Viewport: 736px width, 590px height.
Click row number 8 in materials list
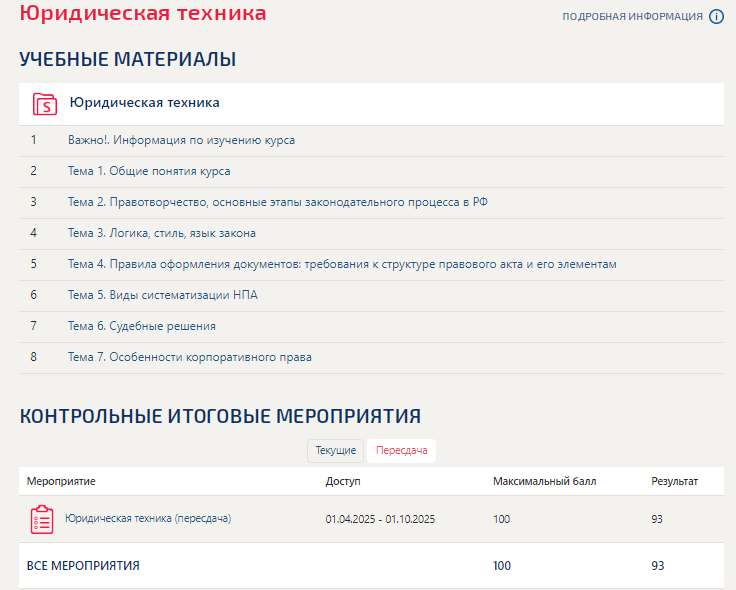tap(33, 357)
